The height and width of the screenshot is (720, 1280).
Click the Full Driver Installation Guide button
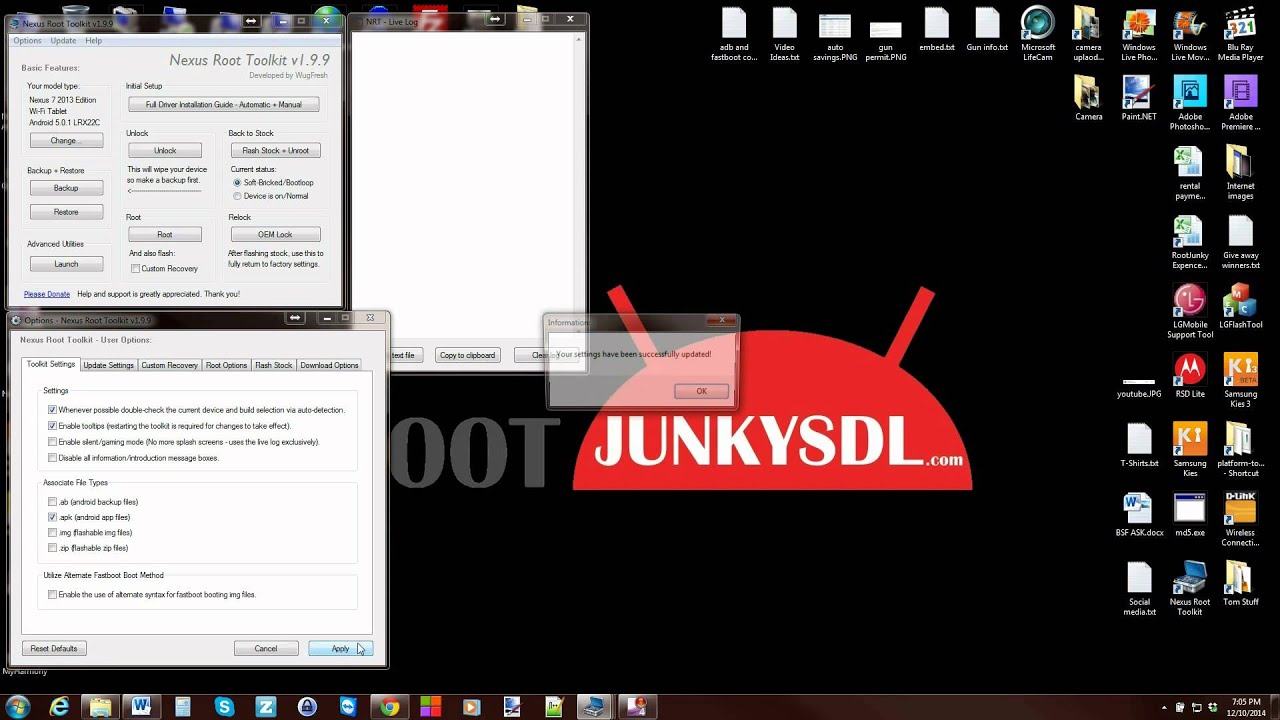click(223, 105)
